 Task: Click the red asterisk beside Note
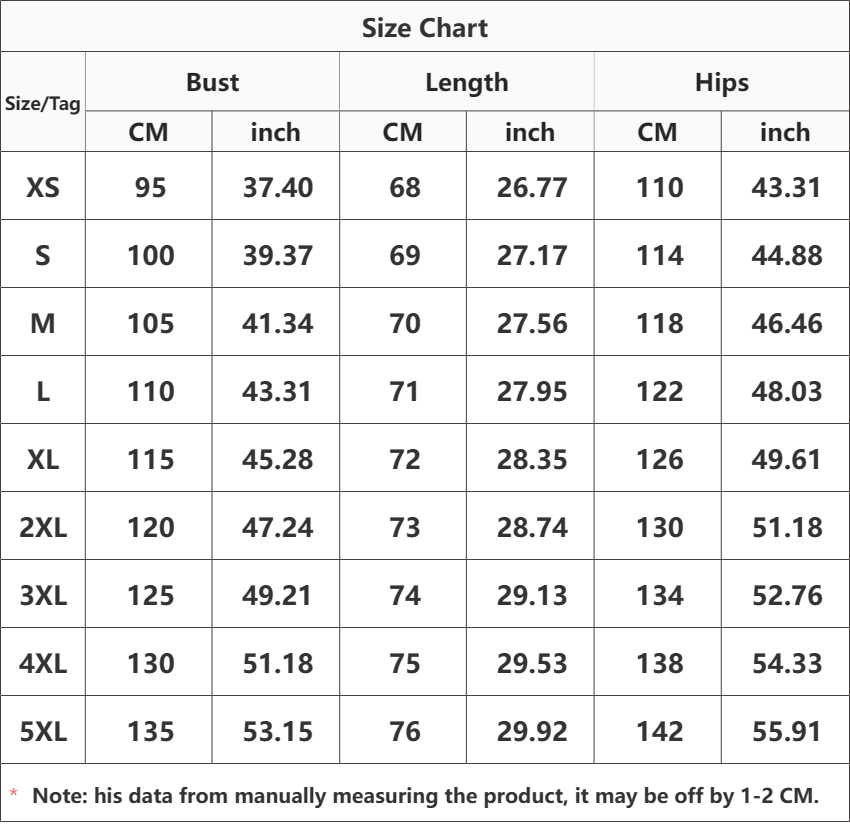(14, 794)
